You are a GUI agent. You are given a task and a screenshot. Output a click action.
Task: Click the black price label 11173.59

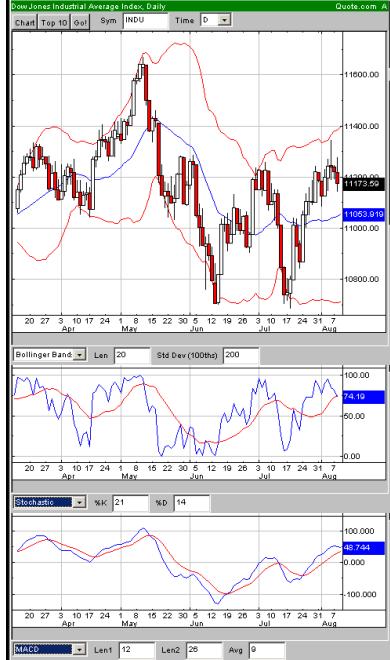[363, 184]
